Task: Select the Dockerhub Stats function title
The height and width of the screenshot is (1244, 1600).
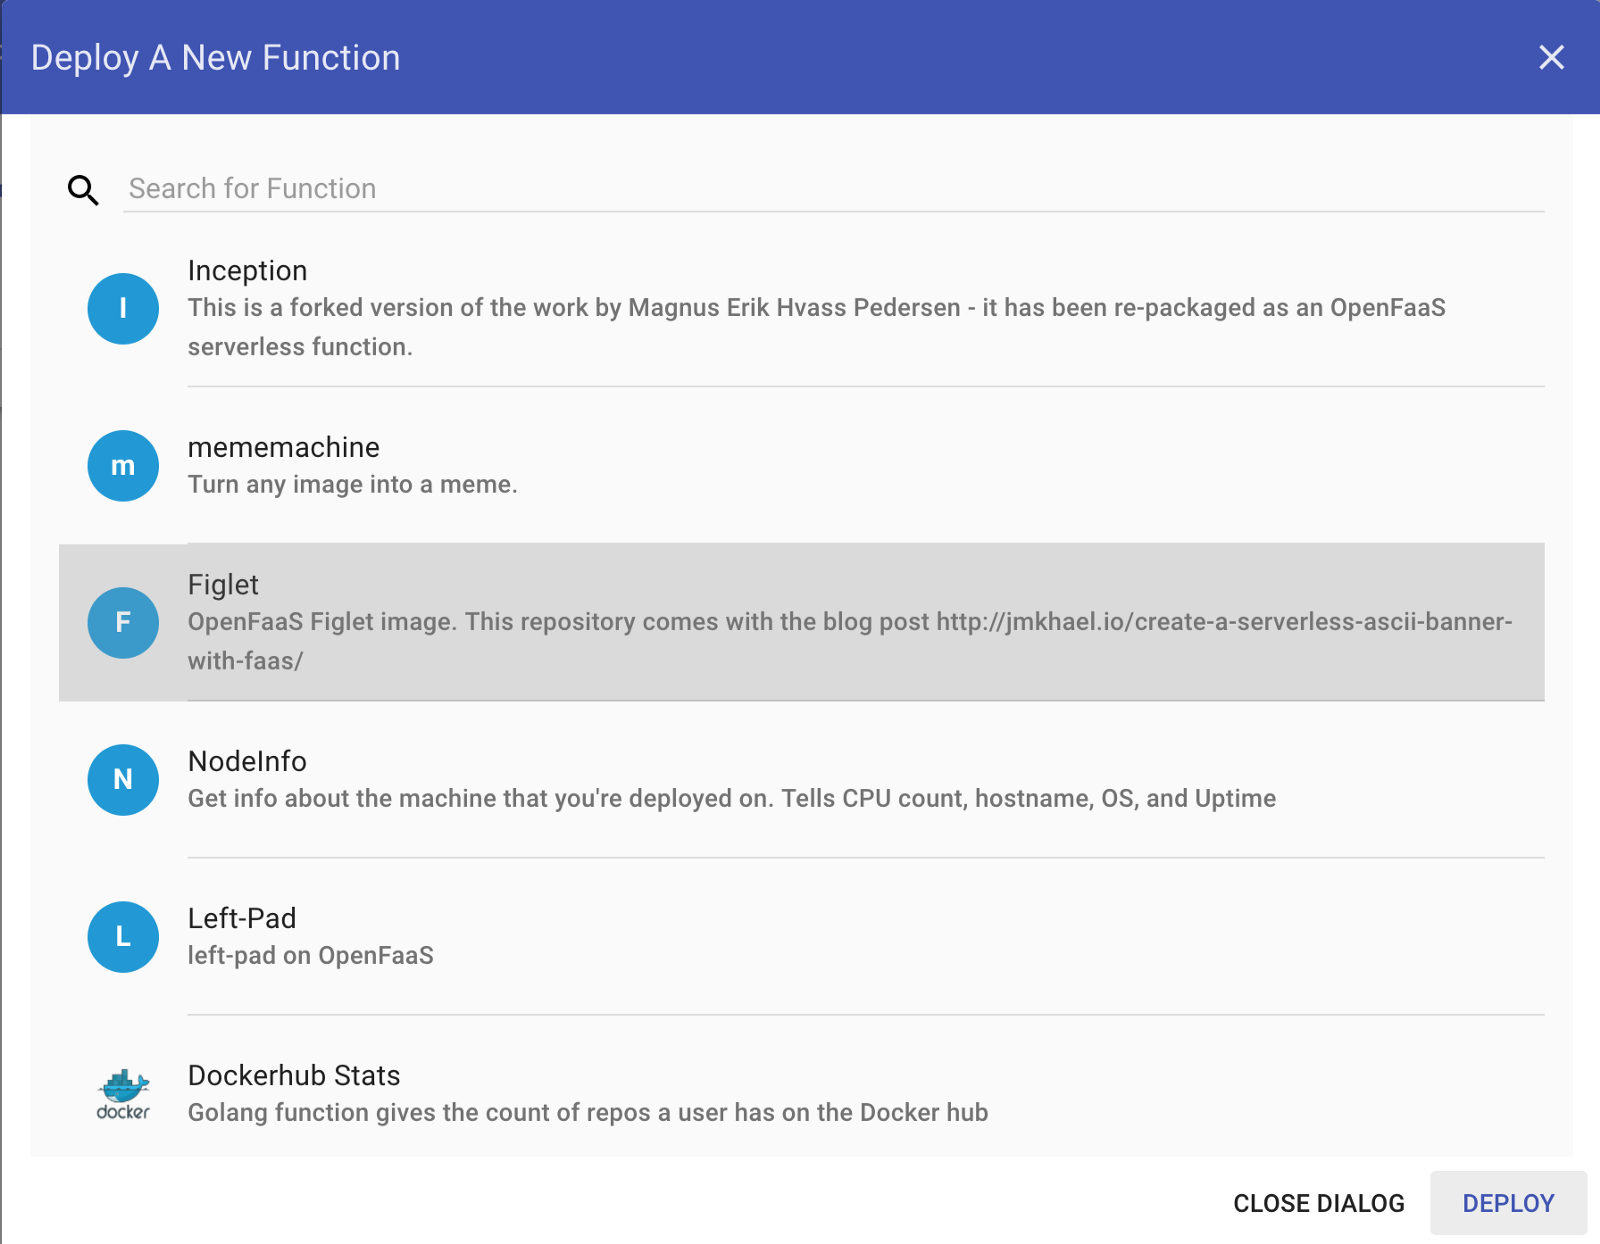Action: tap(294, 1076)
